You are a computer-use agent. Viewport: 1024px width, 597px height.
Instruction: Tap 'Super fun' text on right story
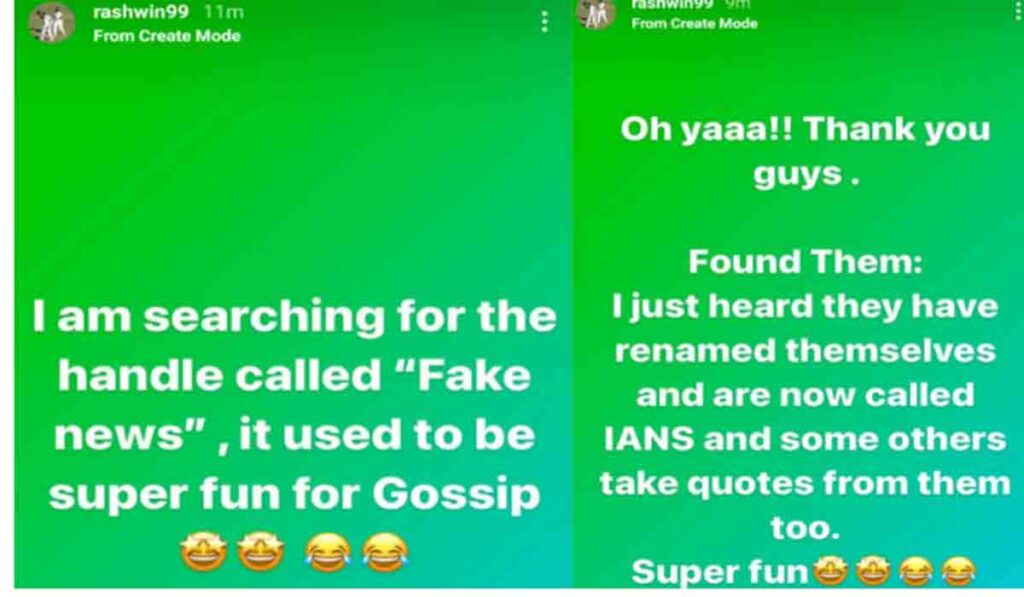721,572
